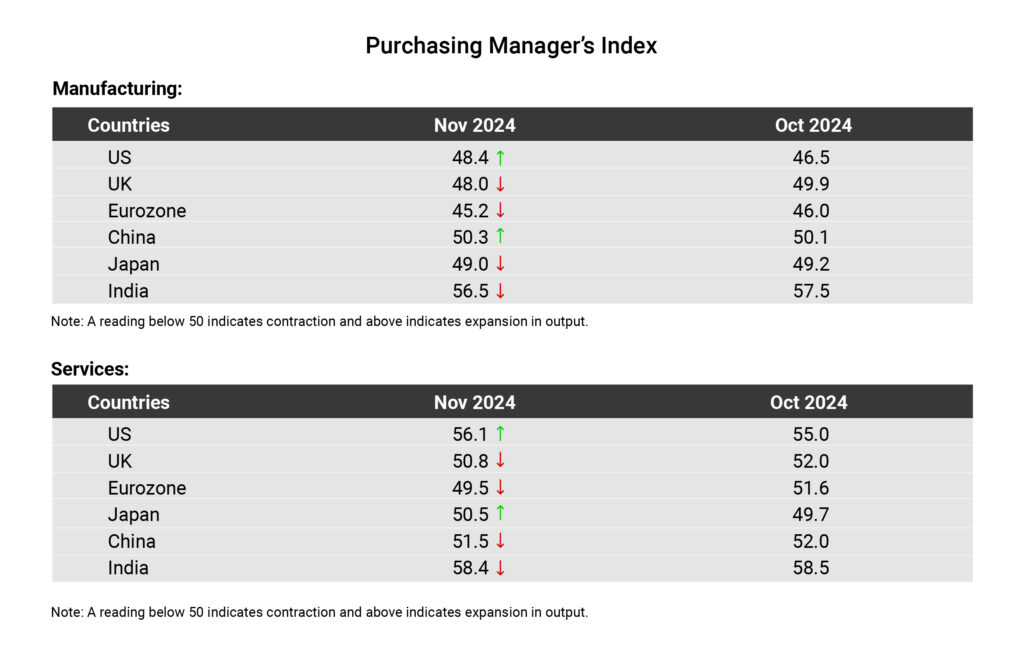
Task: Click the Services section heading
Action: [x=90, y=369]
